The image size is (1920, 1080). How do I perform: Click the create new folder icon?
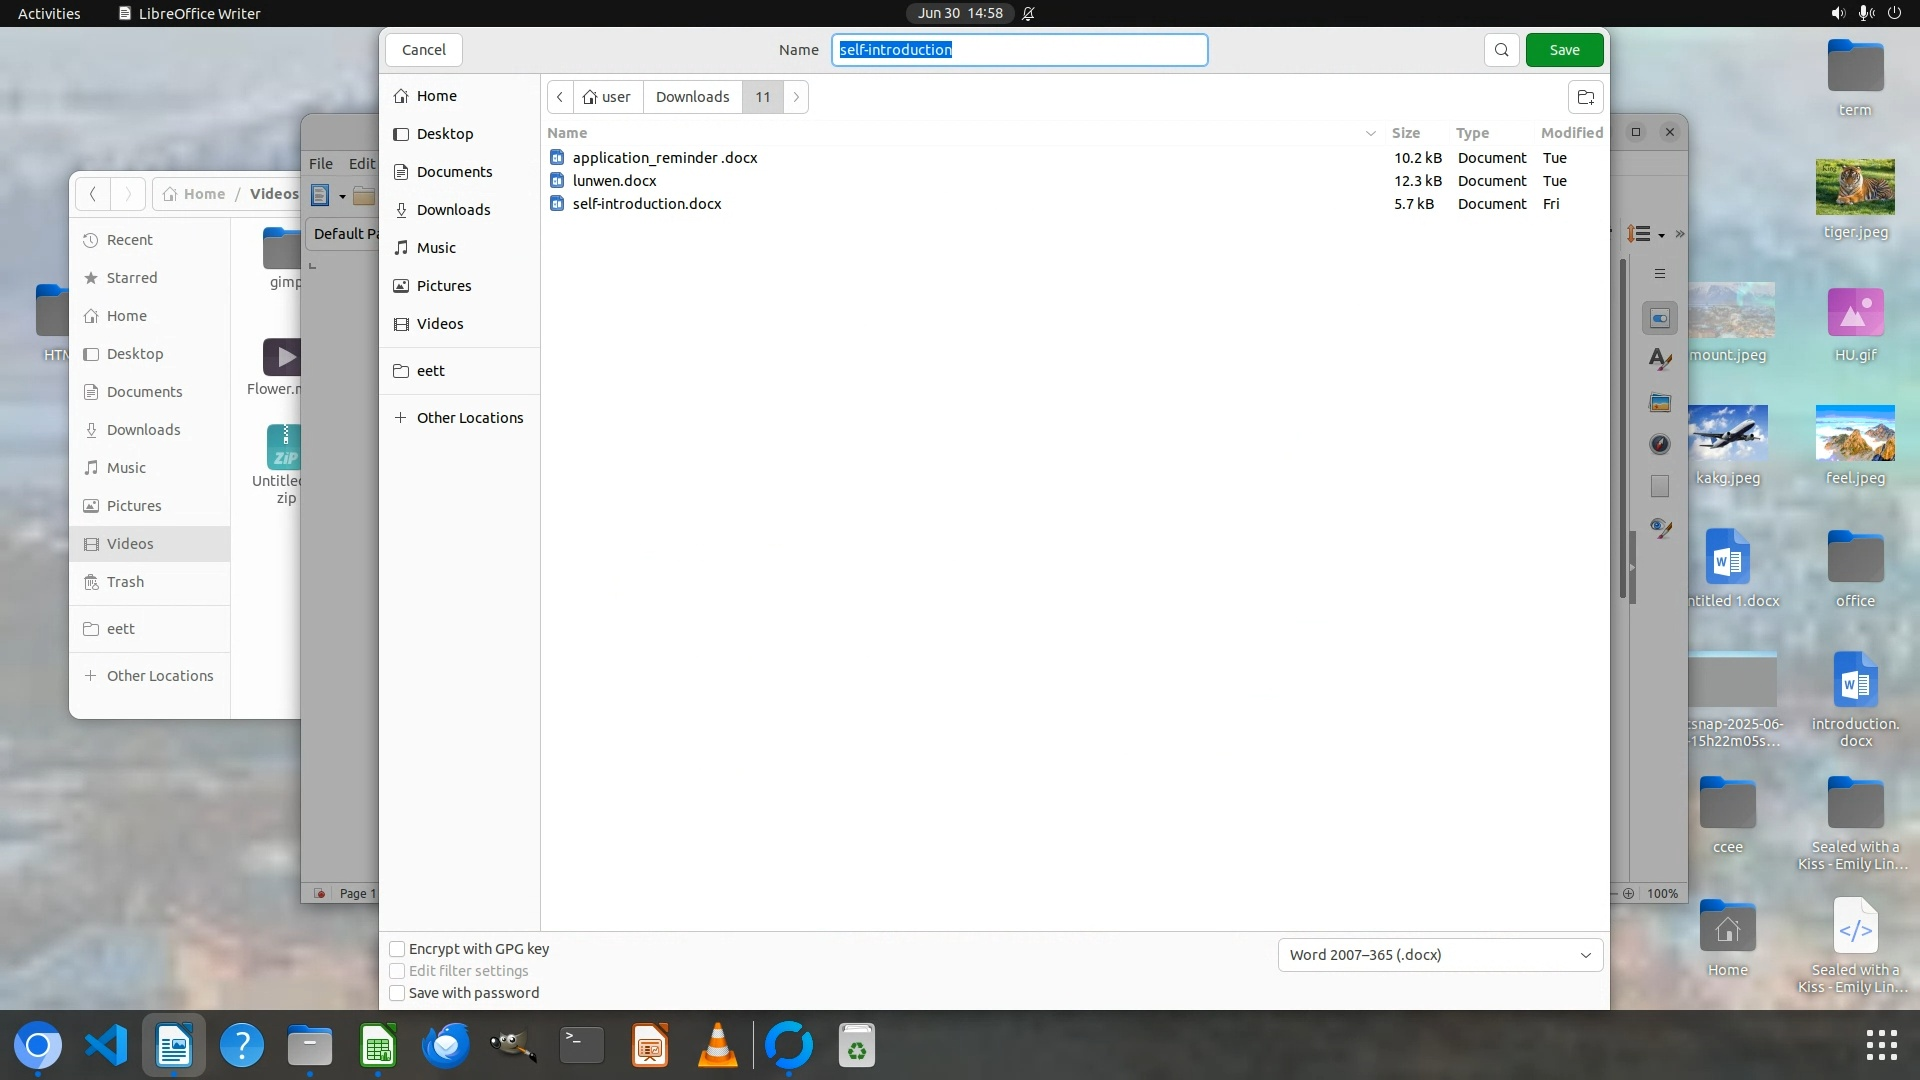1585,97
